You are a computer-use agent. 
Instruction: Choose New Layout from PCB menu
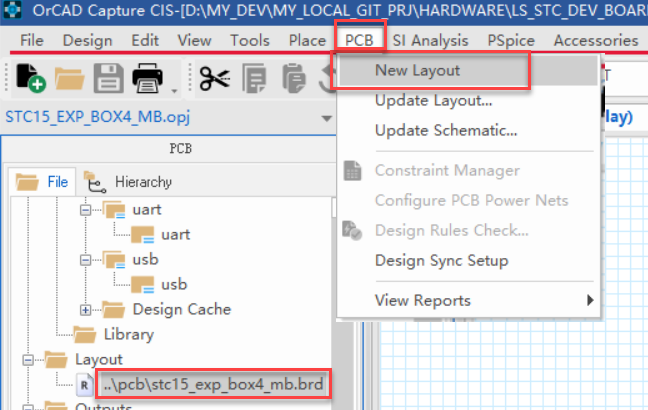point(417,71)
